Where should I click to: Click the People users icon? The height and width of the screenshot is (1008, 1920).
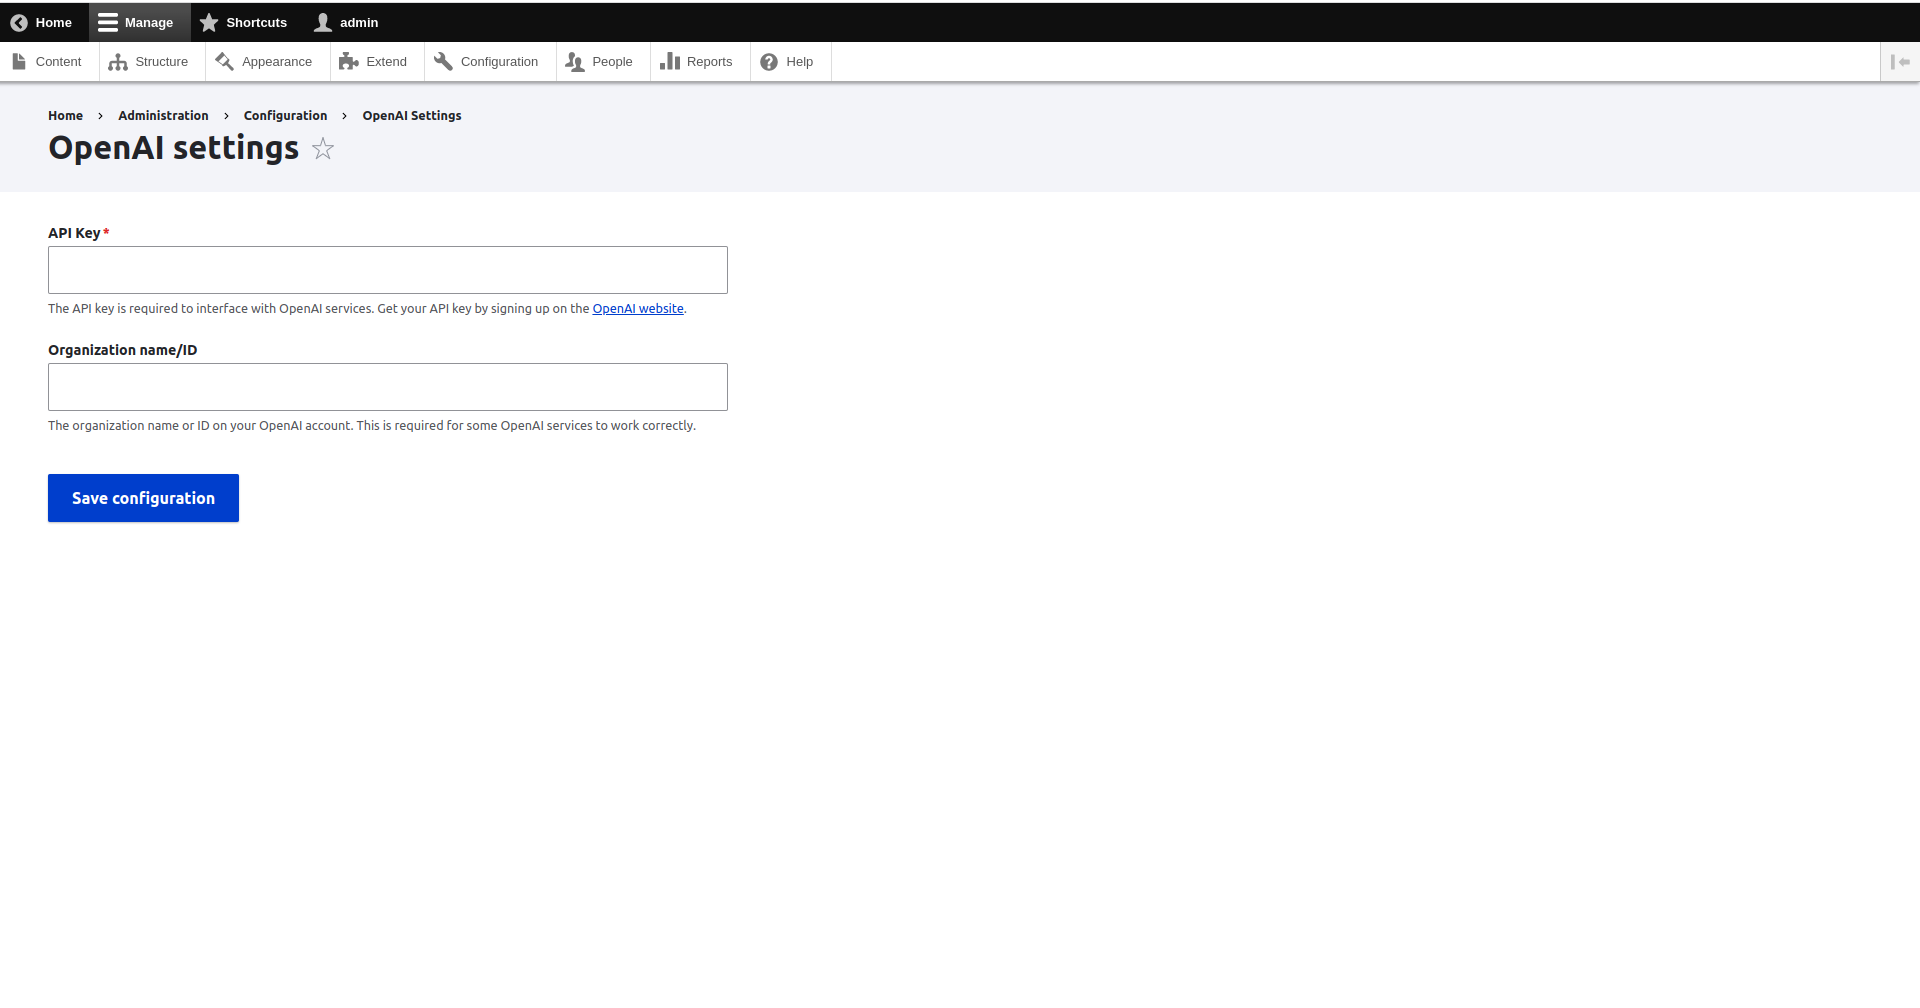click(575, 62)
